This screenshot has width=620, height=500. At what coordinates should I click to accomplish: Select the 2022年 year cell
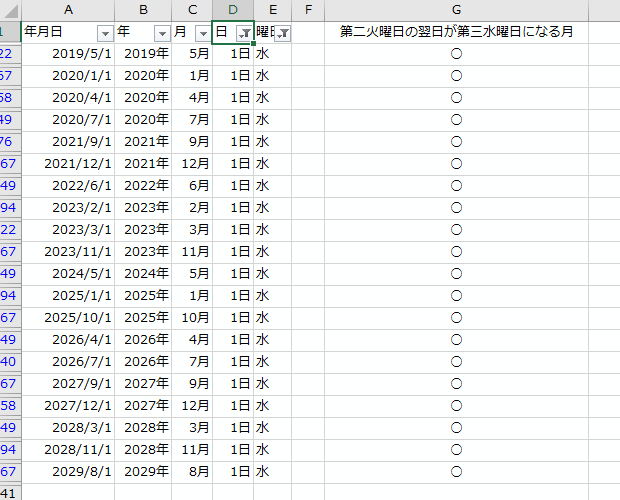tap(143, 186)
